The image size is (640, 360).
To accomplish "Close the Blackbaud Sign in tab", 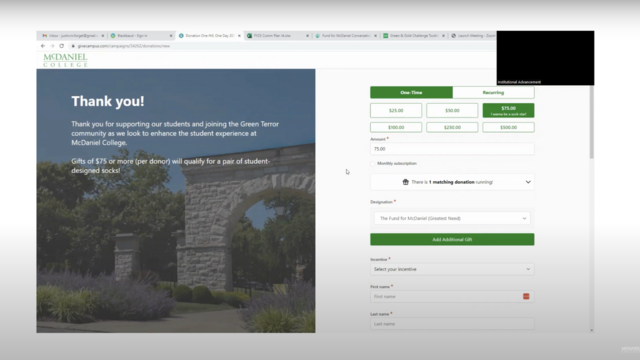I will pyautogui.click(x=171, y=36).
